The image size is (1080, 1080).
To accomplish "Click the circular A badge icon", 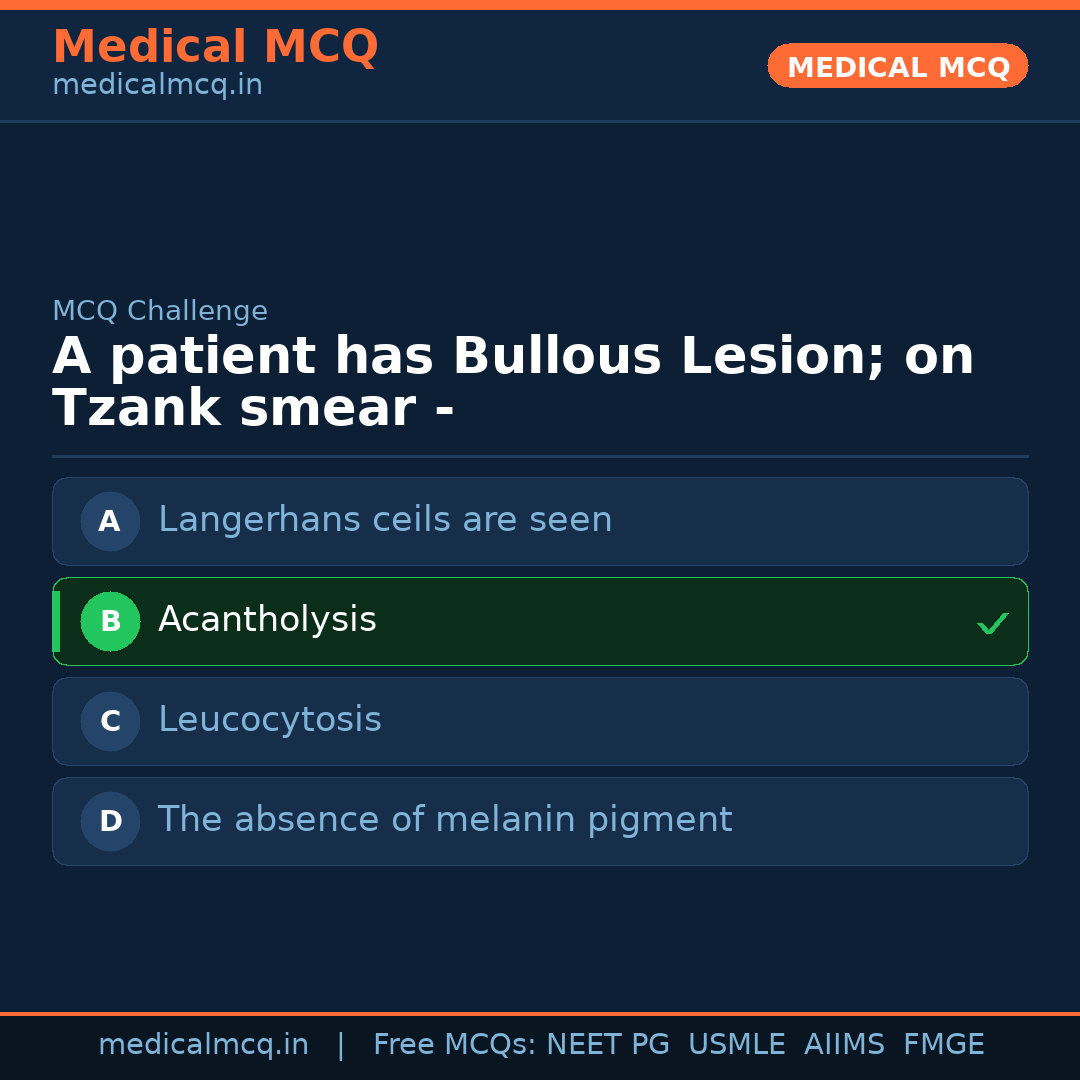I will pyautogui.click(x=110, y=521).
